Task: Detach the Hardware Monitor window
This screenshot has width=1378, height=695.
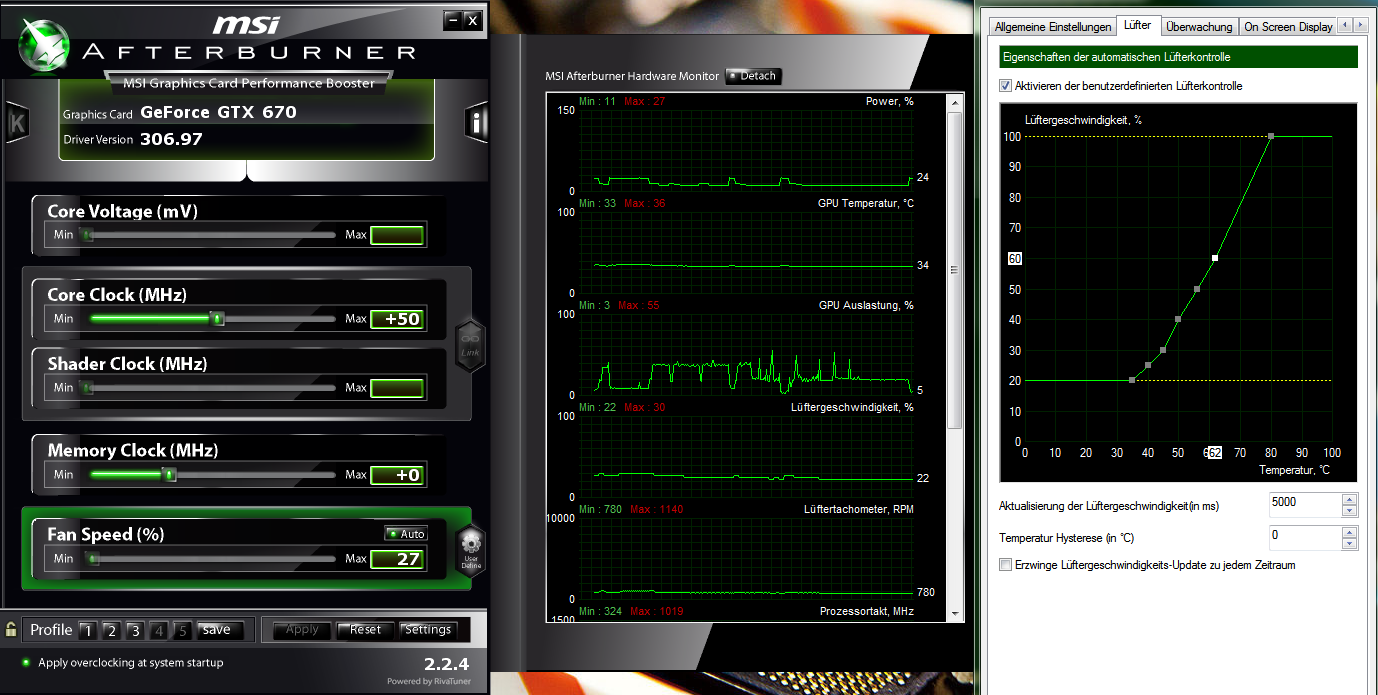Action: point(752,76)
